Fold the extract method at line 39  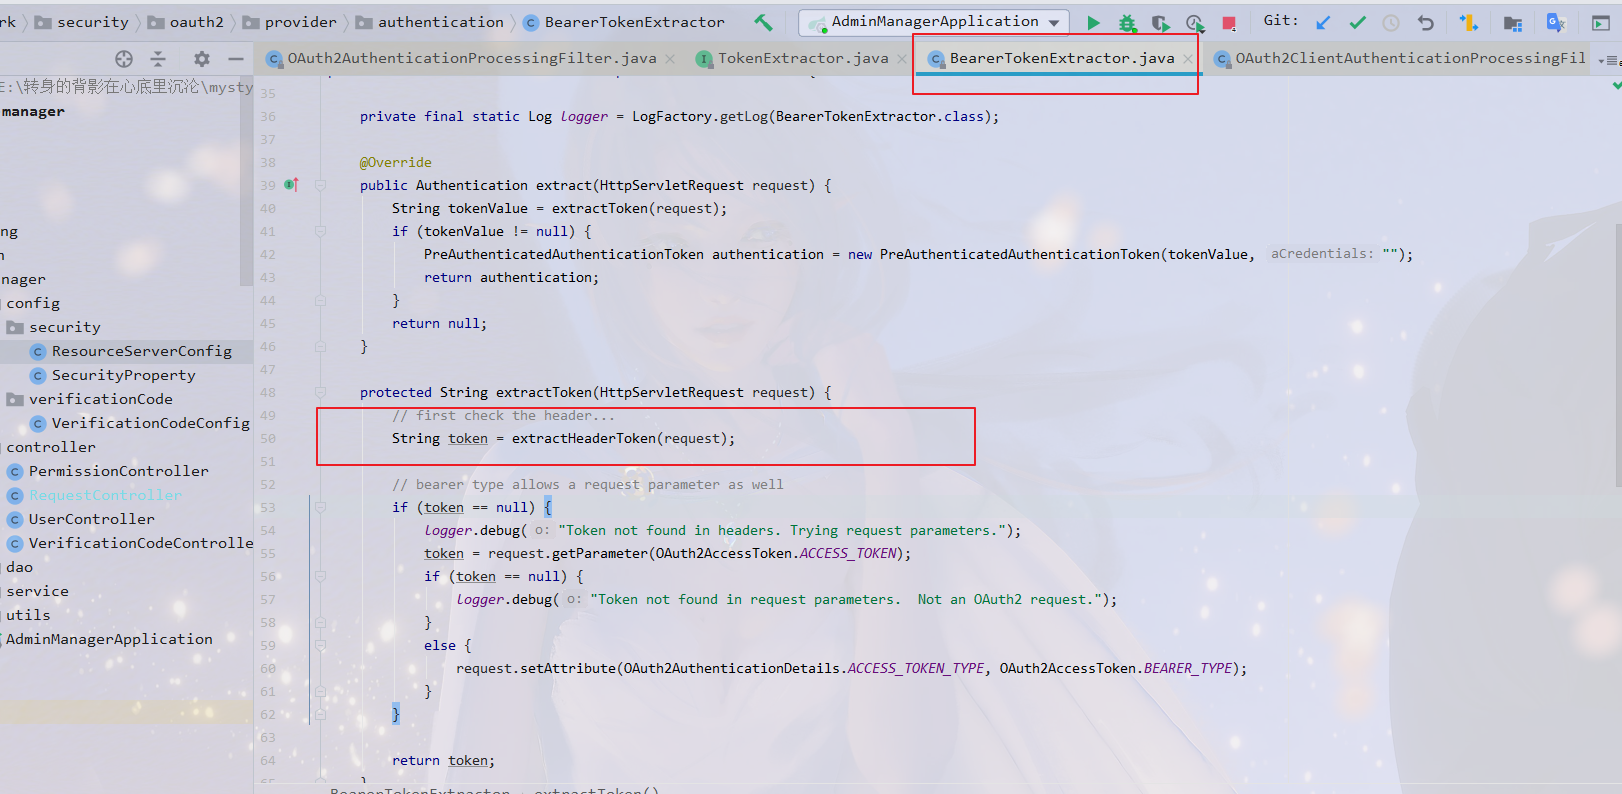point(321,185)
